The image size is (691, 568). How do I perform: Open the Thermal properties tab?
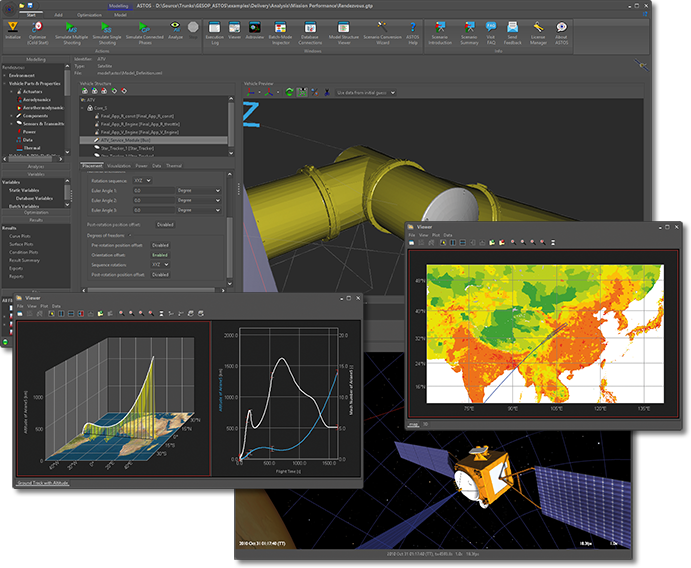[x=174, y=166]
